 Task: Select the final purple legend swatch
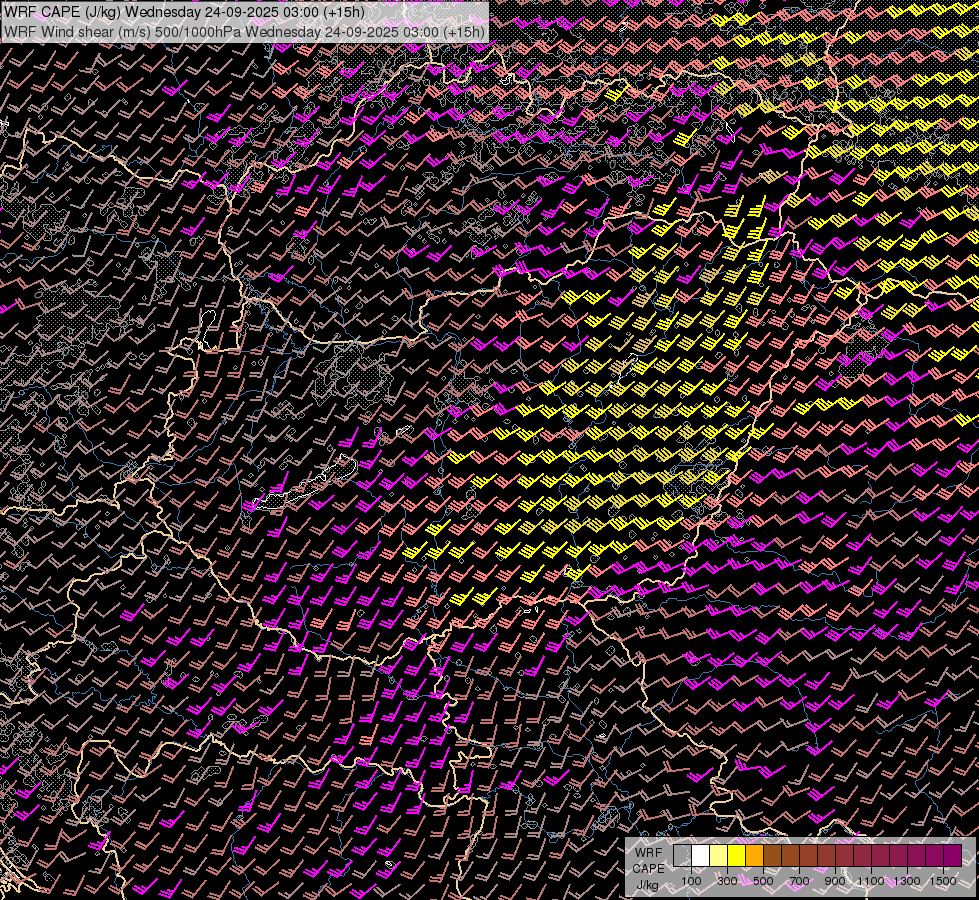tap(952, 855)
